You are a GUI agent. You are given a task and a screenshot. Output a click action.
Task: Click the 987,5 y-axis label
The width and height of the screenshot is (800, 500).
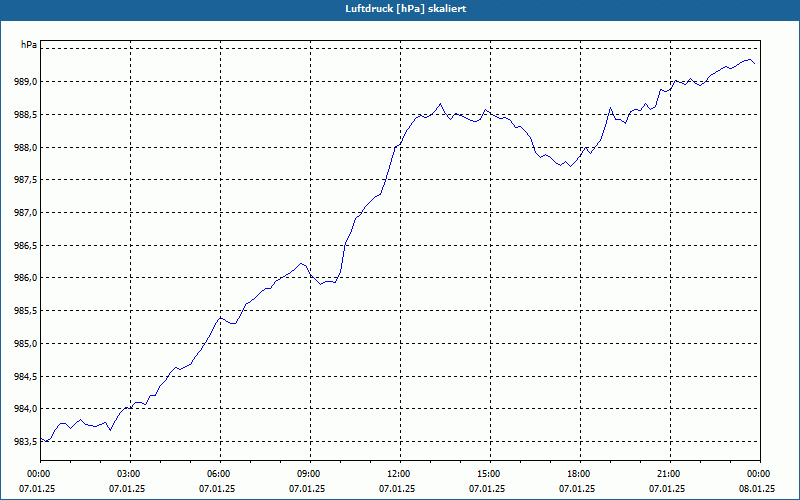point(28,180)
